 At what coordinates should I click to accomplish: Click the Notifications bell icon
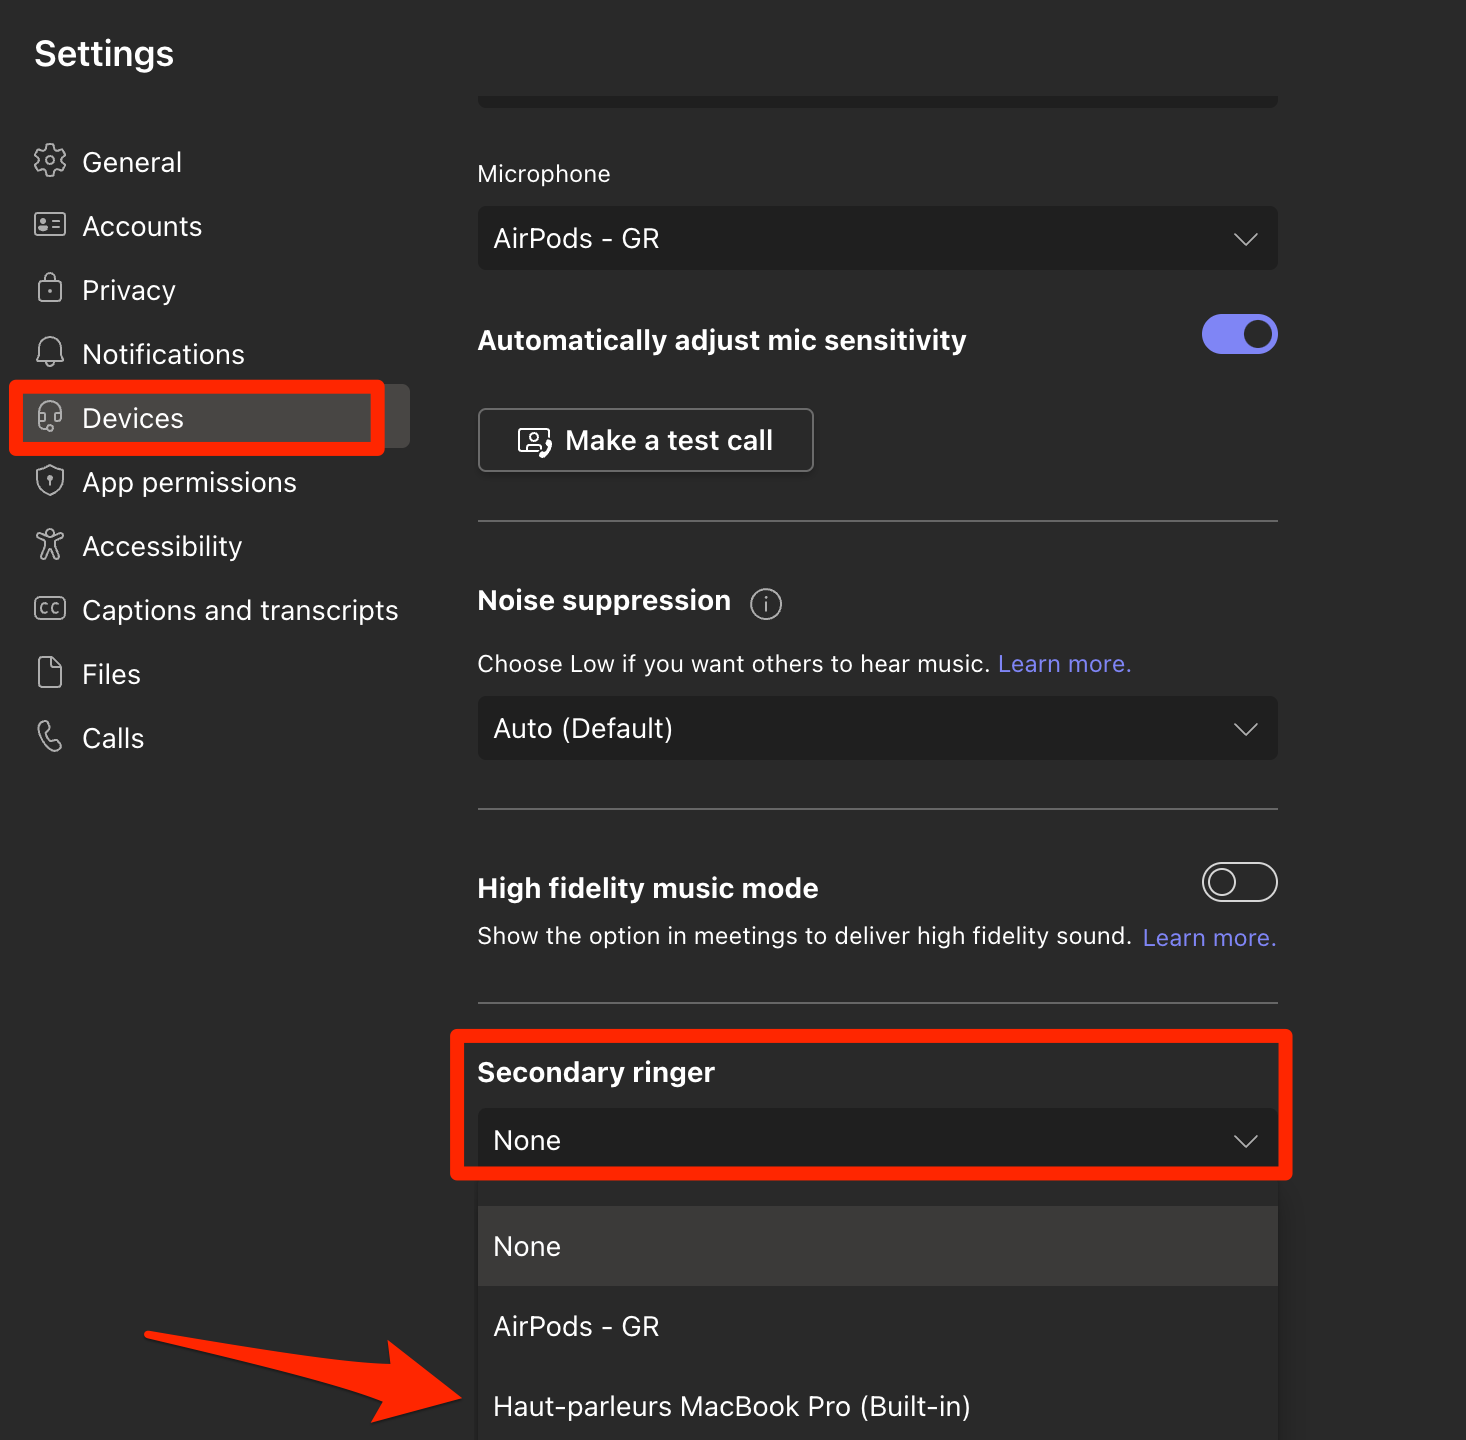coord(49,352)
